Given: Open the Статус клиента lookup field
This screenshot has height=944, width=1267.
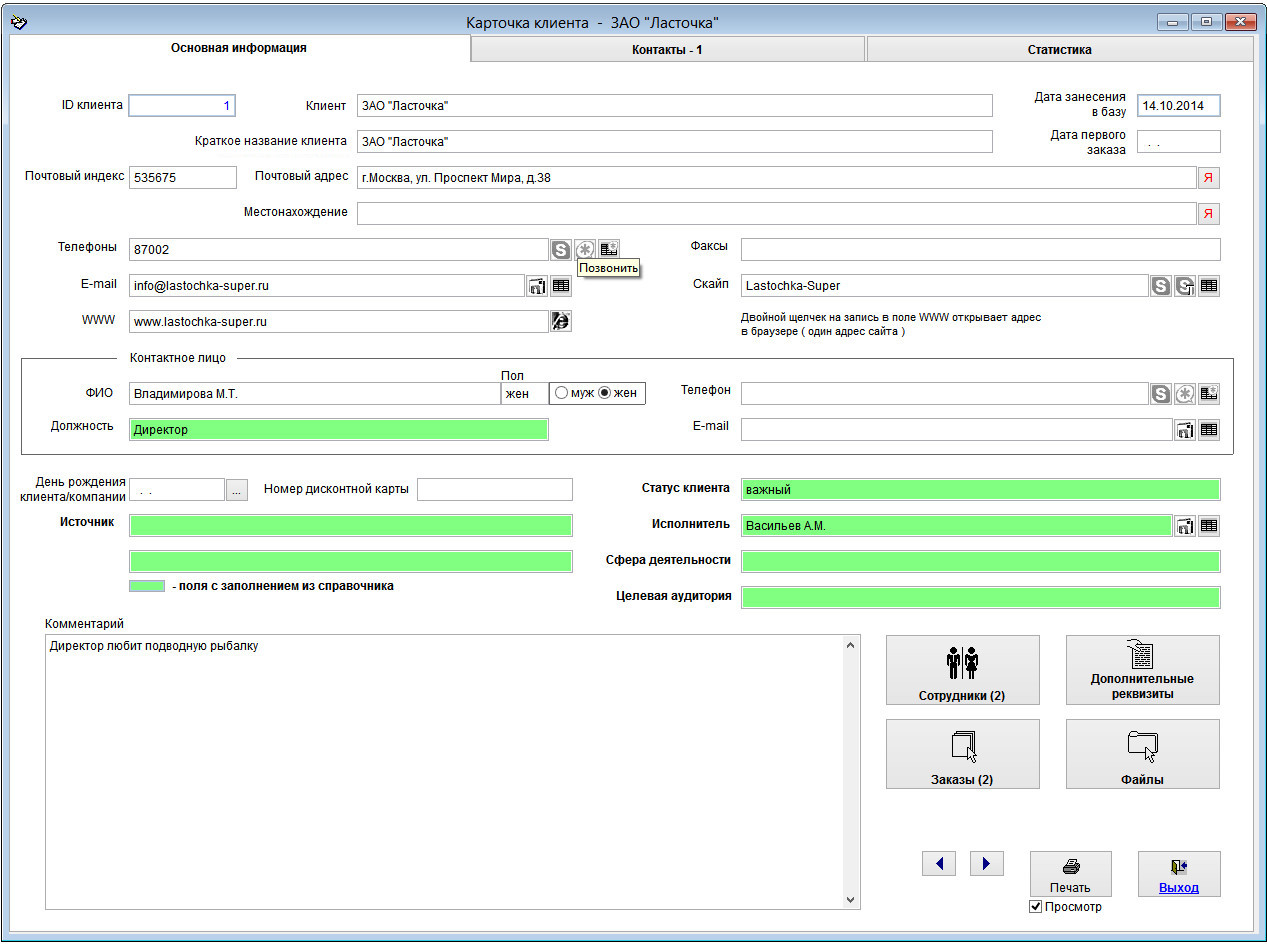Looking at the screenshot, I should 980,490.
